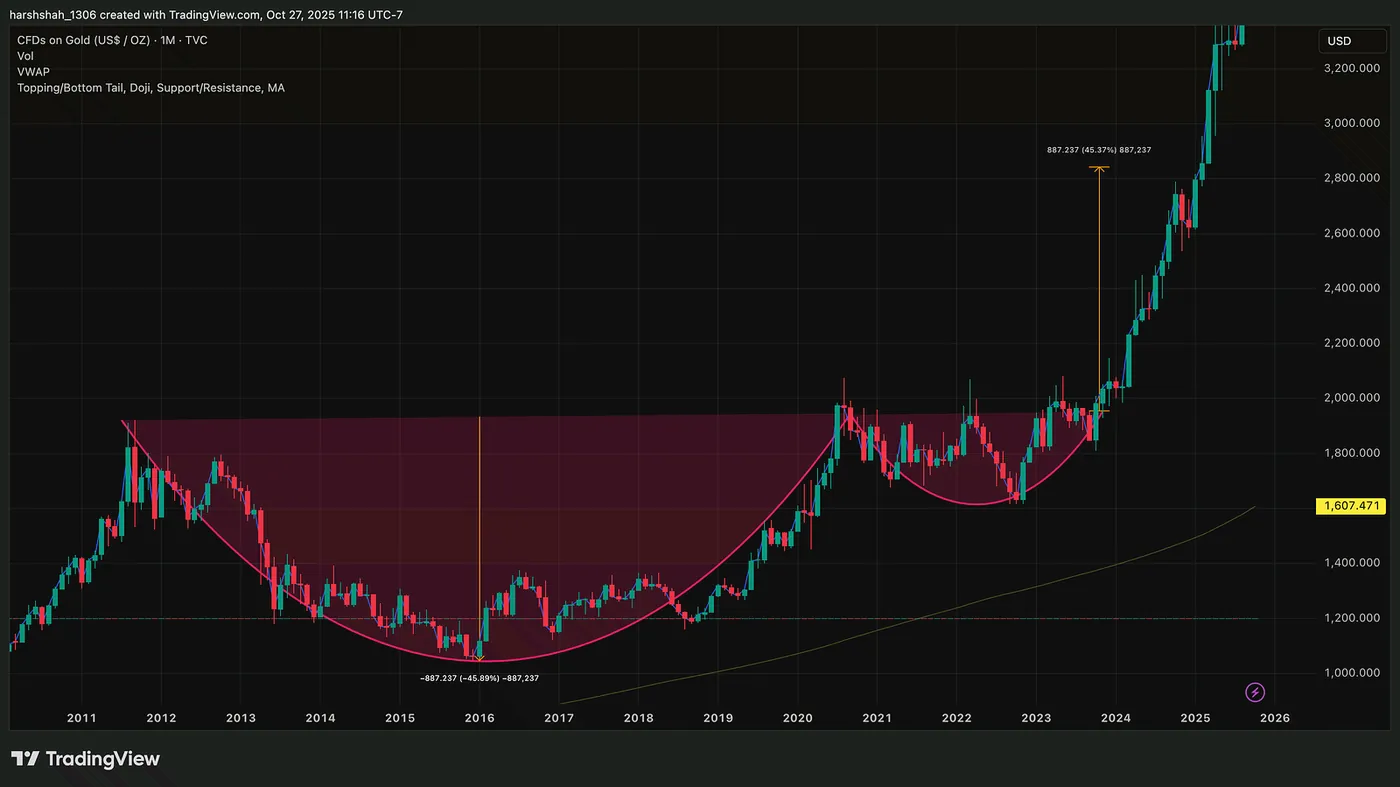Select the CFDs on Gold symbol title
Image resolution: width=1400 pixels, height=787 pixels.
coord(112,40)
